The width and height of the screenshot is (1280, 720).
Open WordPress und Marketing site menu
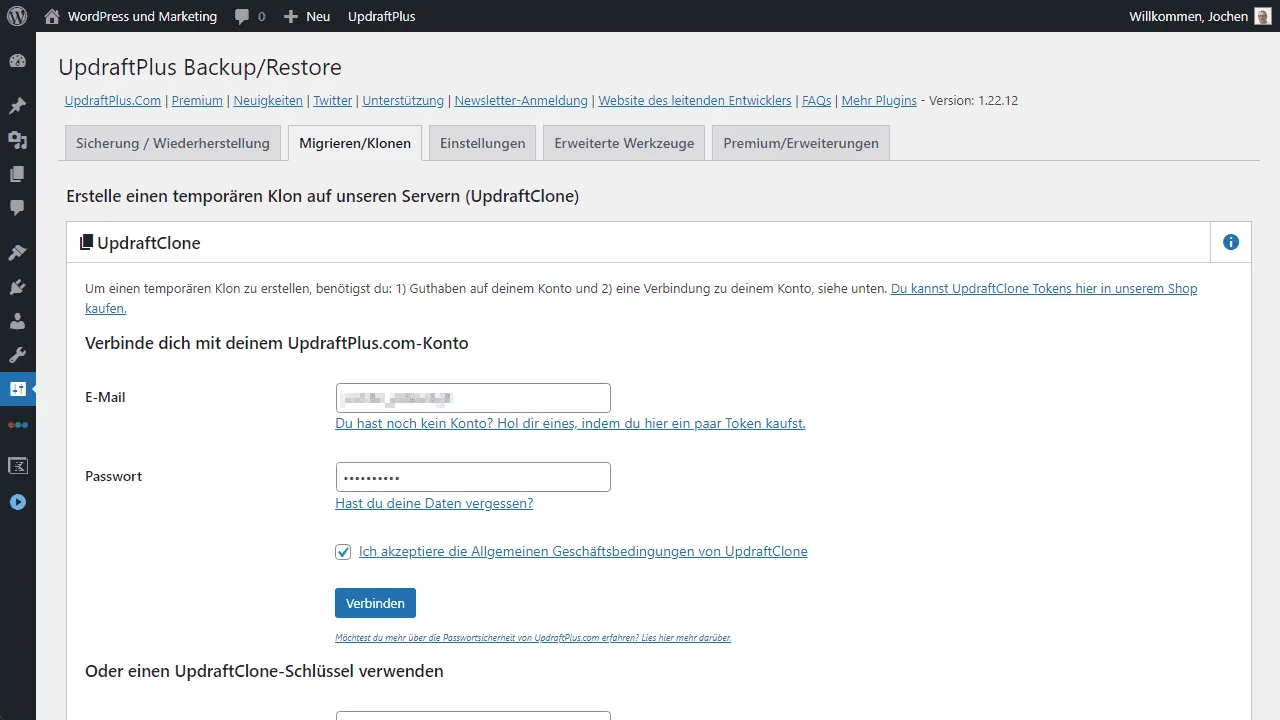(x=143, y=17)
